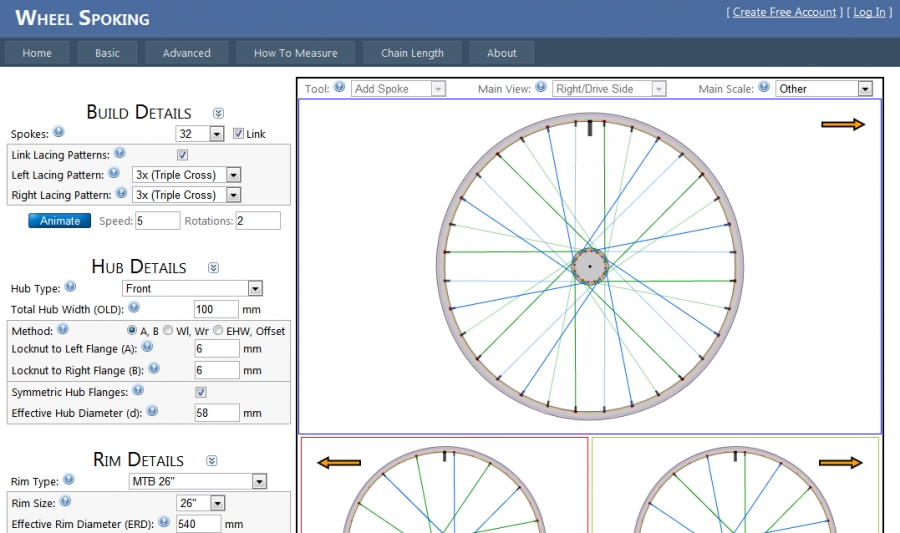Click the Create Free Account link

[784, 12]
